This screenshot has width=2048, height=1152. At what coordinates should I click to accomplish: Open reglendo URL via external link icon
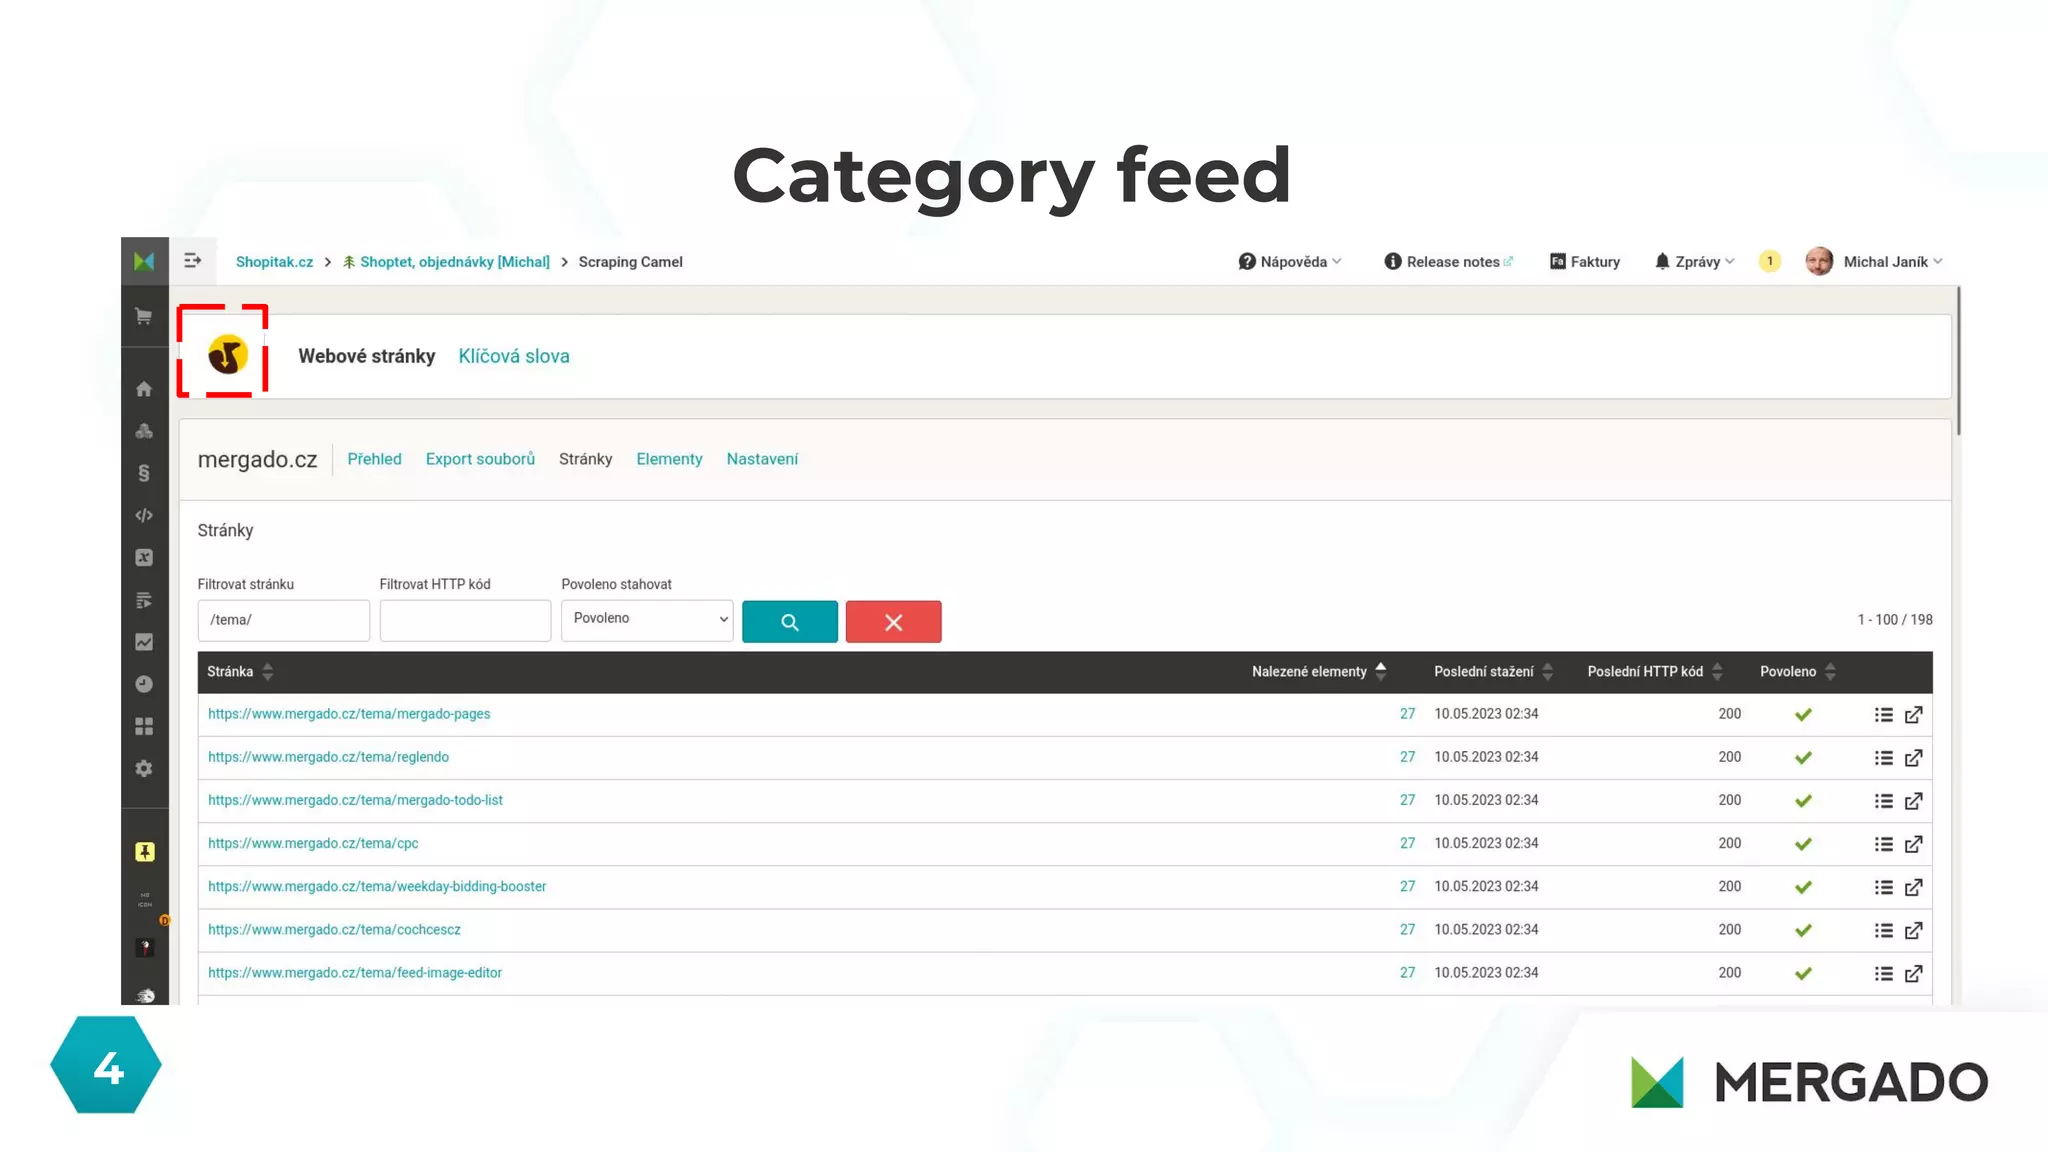pyautogui.click(x=1913, y=758)
